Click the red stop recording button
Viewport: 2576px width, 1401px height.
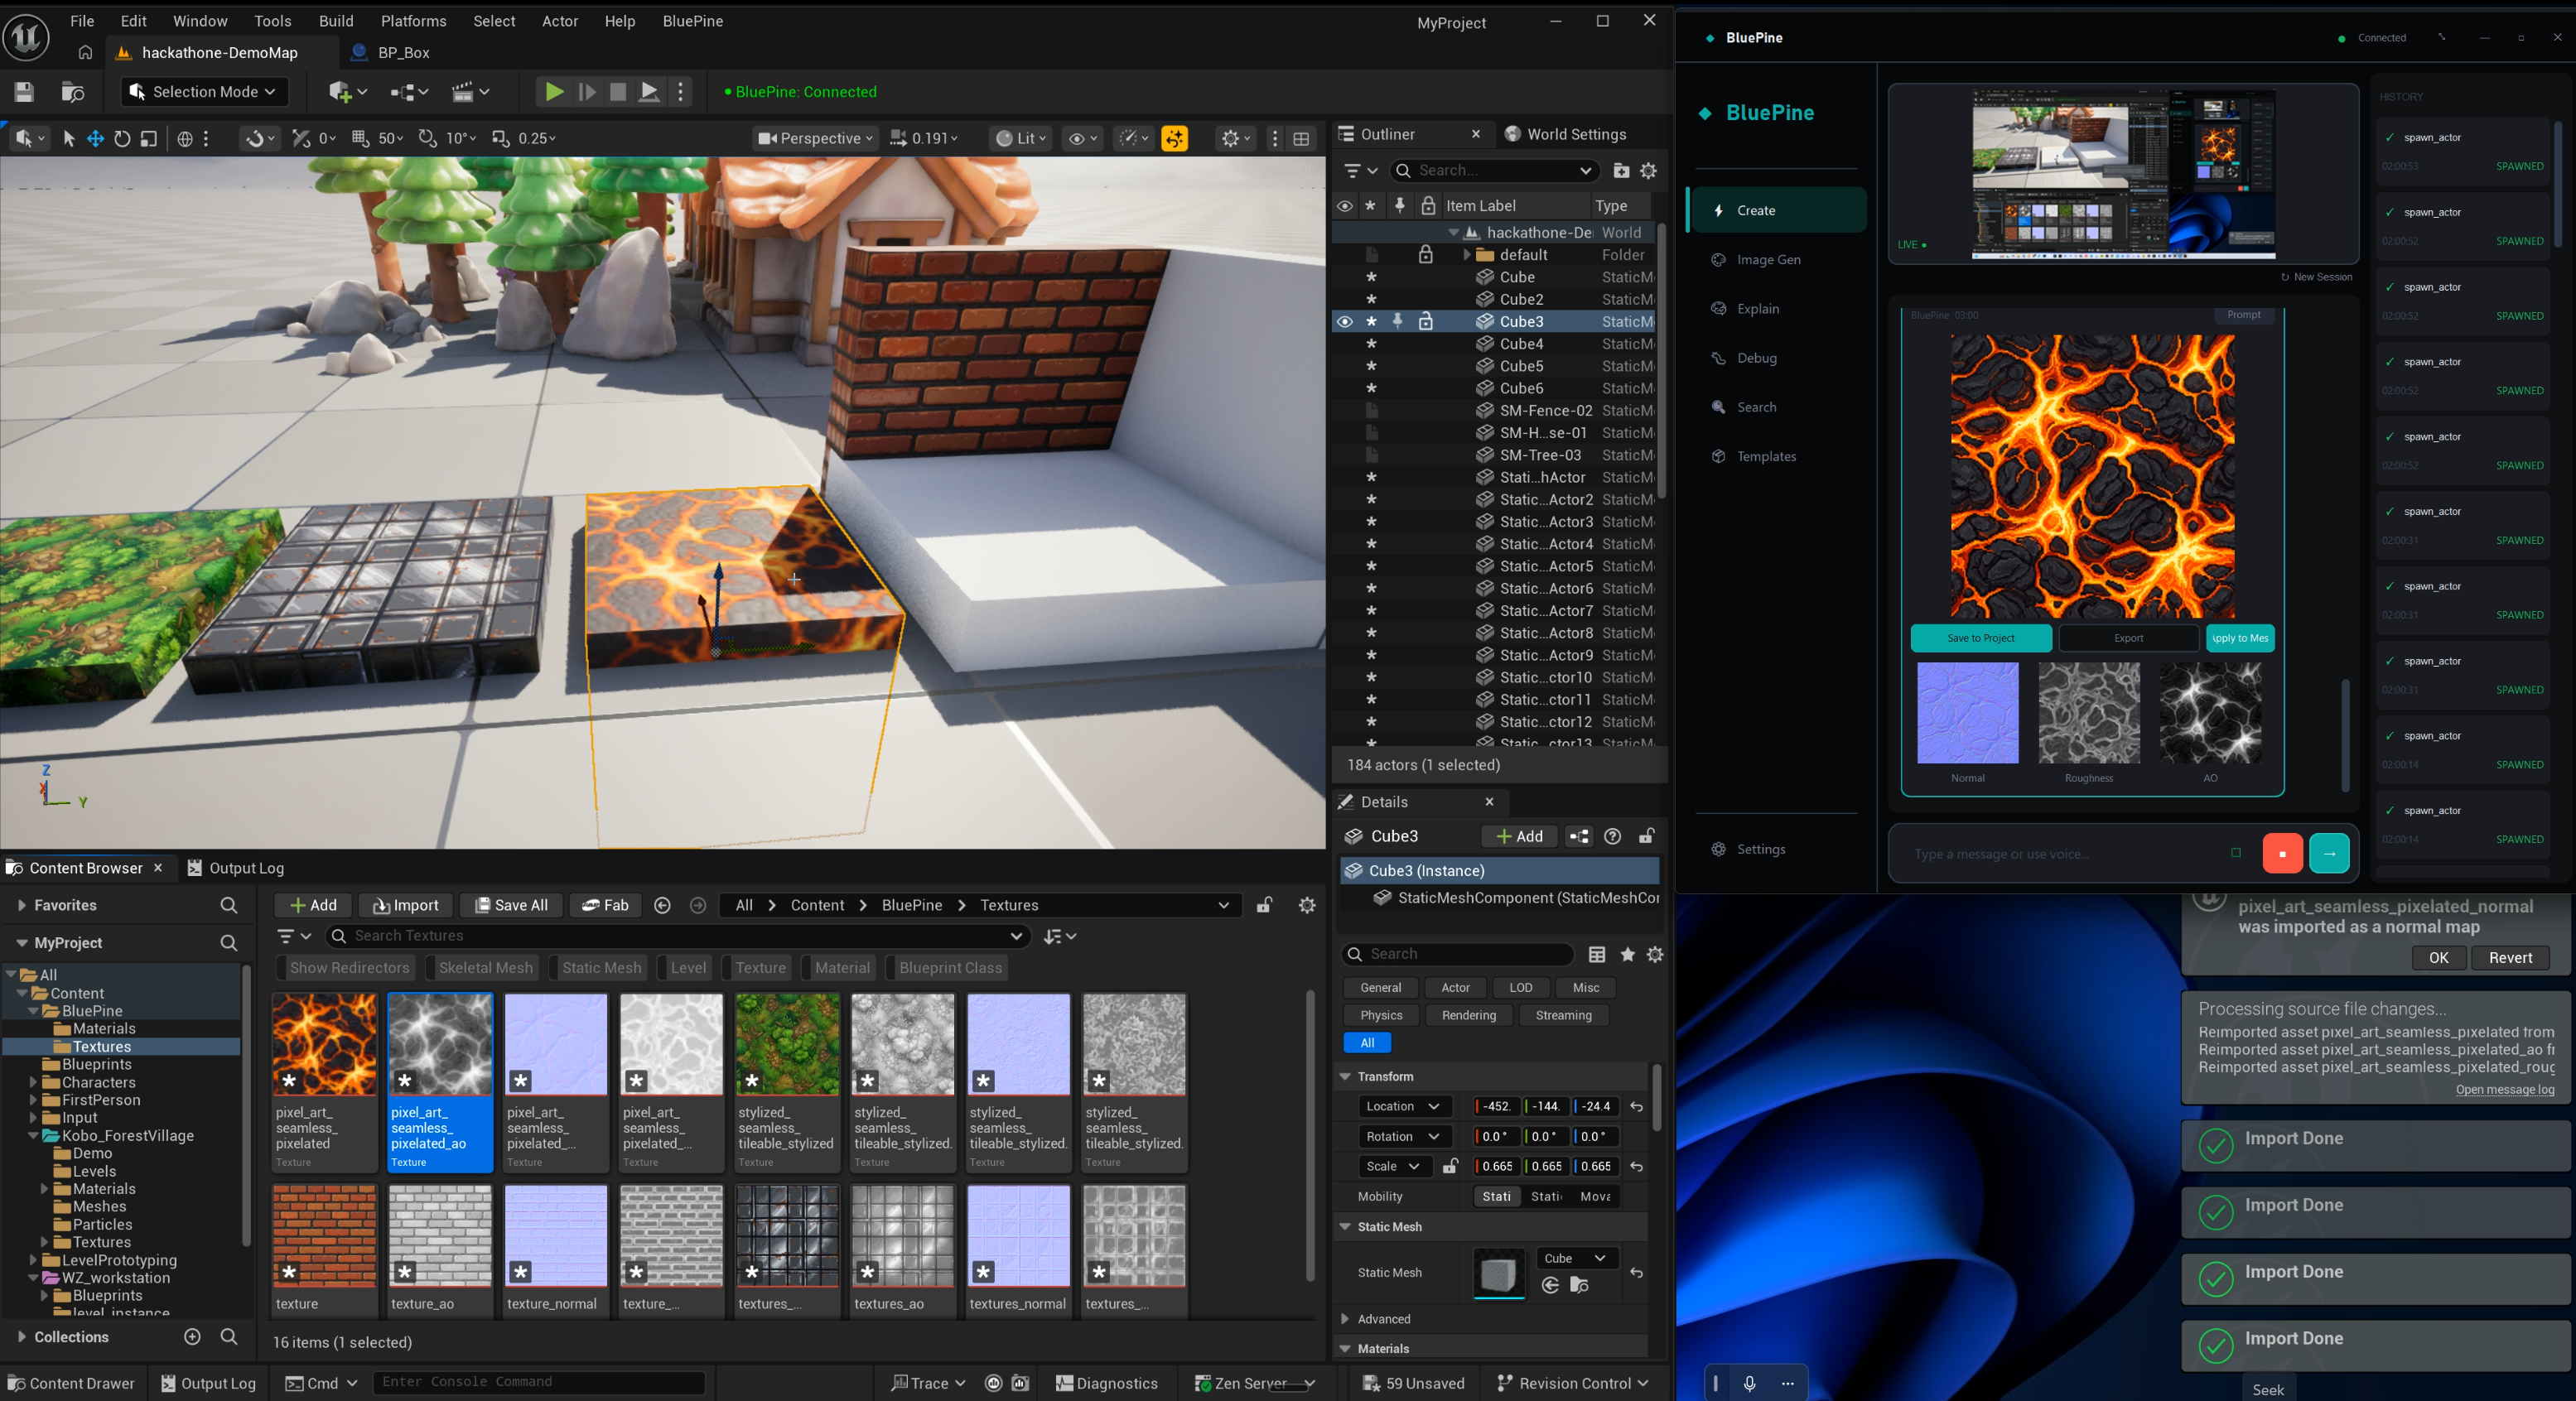pyautogui.click(x=2282, y=853)
